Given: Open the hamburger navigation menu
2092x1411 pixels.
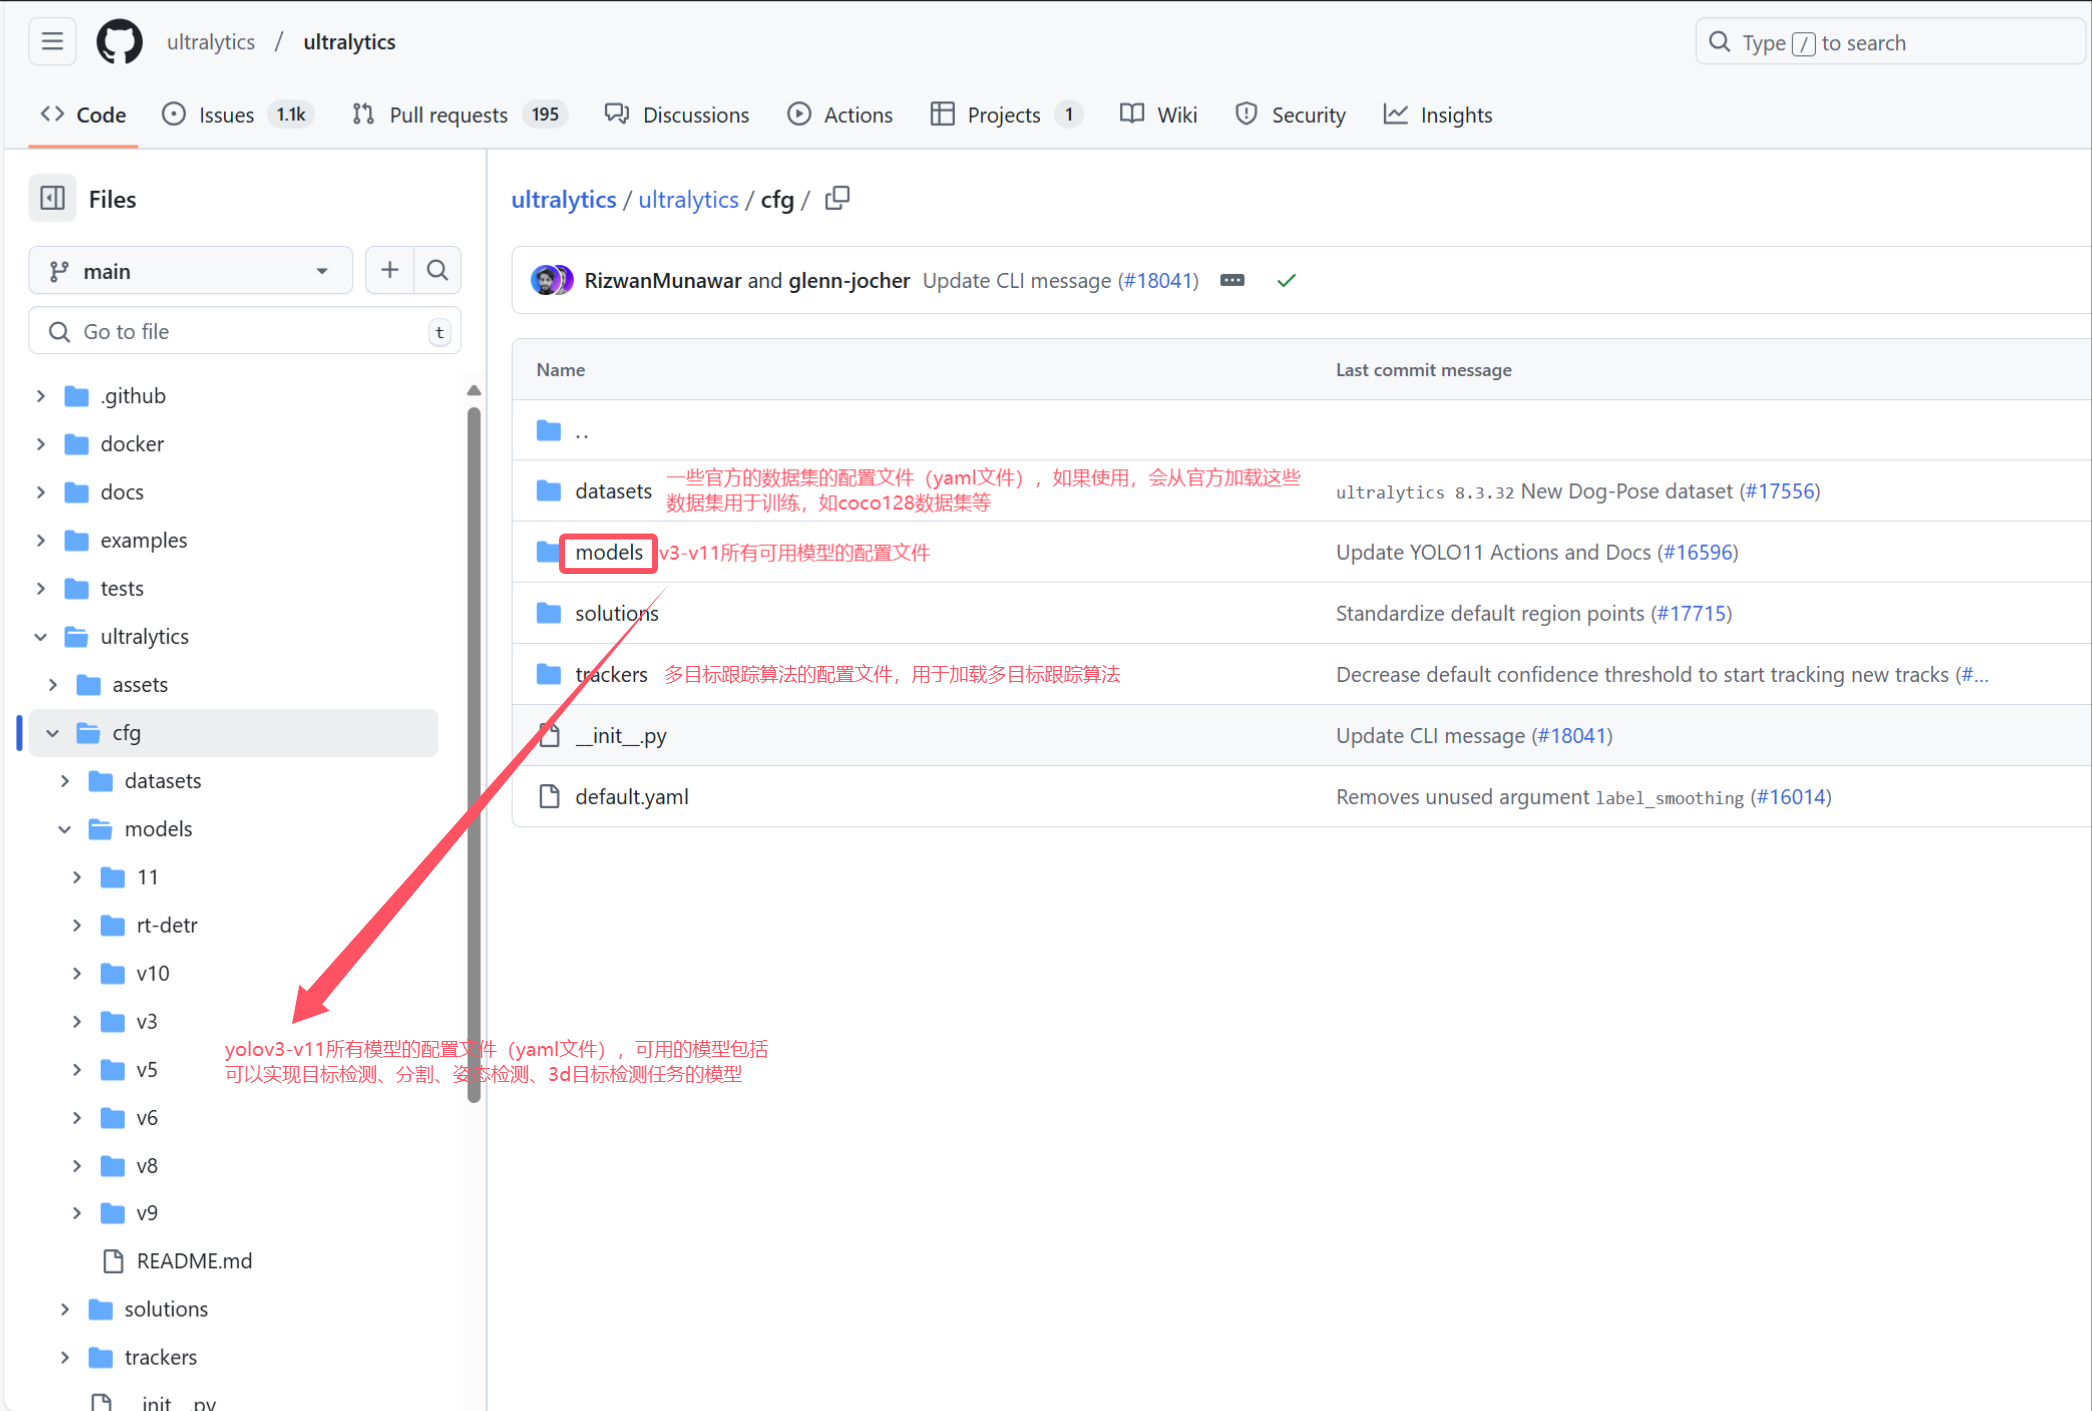Looking at the screenshot, I should pyautogui.click(x=52, y=42).
